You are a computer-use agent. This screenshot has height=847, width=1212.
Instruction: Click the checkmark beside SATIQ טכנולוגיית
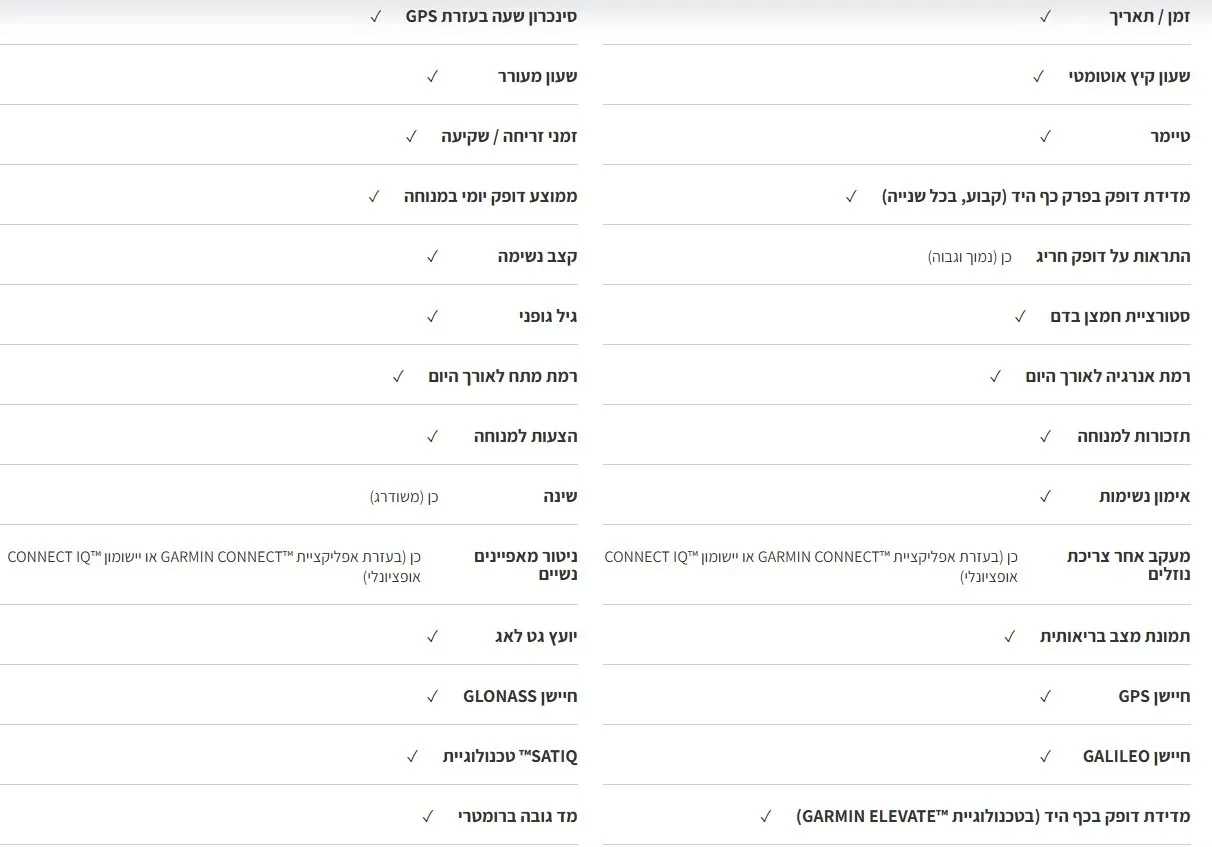click(x=412, y=756)
